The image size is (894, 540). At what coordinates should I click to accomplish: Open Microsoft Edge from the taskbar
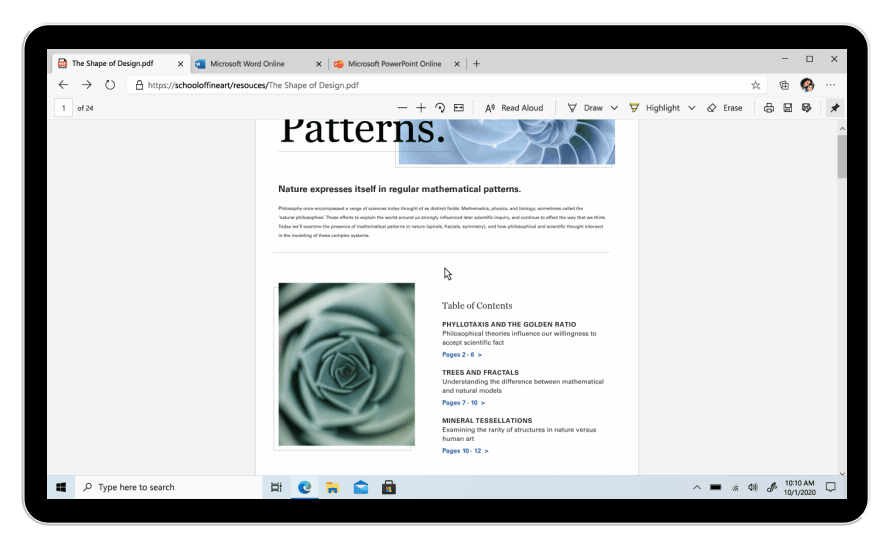pos(304,487)
